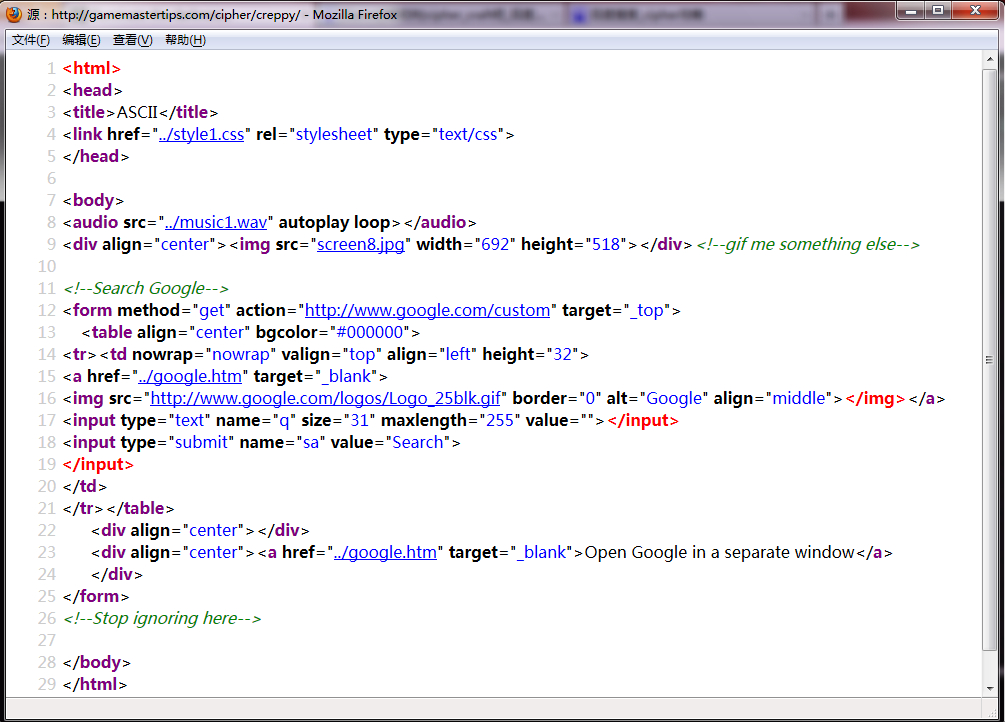
Task: Click the "middle" align value on line 16
Action: point(799,398)
